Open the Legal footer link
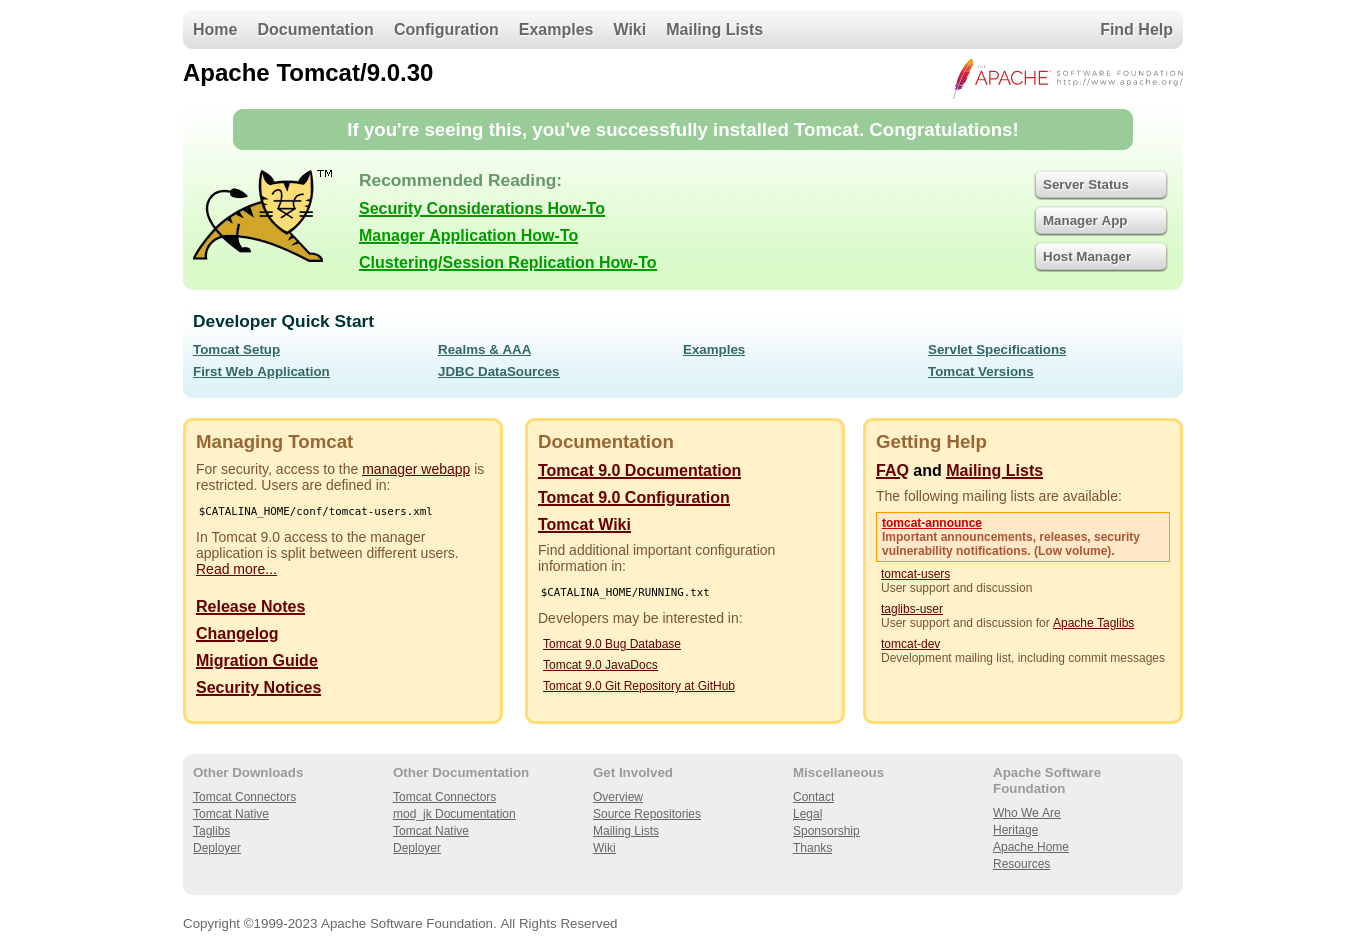The width and height of the screenshot is (1366, 941). pyautogui.click(x=807, y=814)
